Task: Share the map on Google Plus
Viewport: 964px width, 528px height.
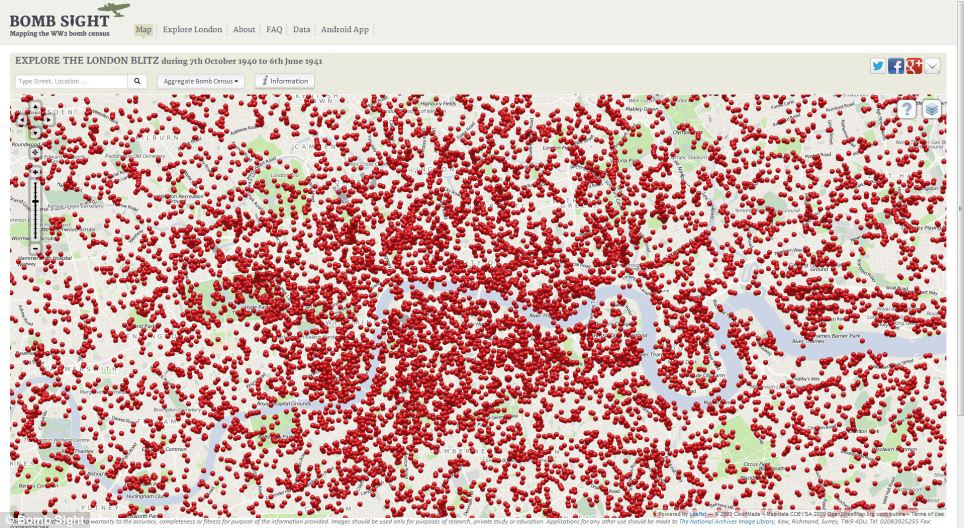Action: click(914, 66)
